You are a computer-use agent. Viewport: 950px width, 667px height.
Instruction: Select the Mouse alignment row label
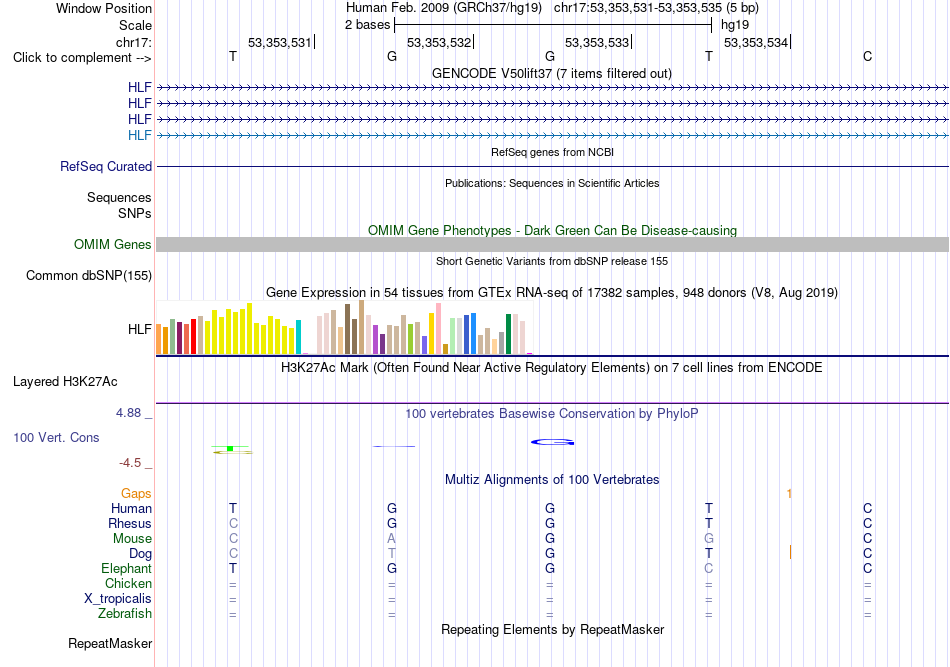132,539
